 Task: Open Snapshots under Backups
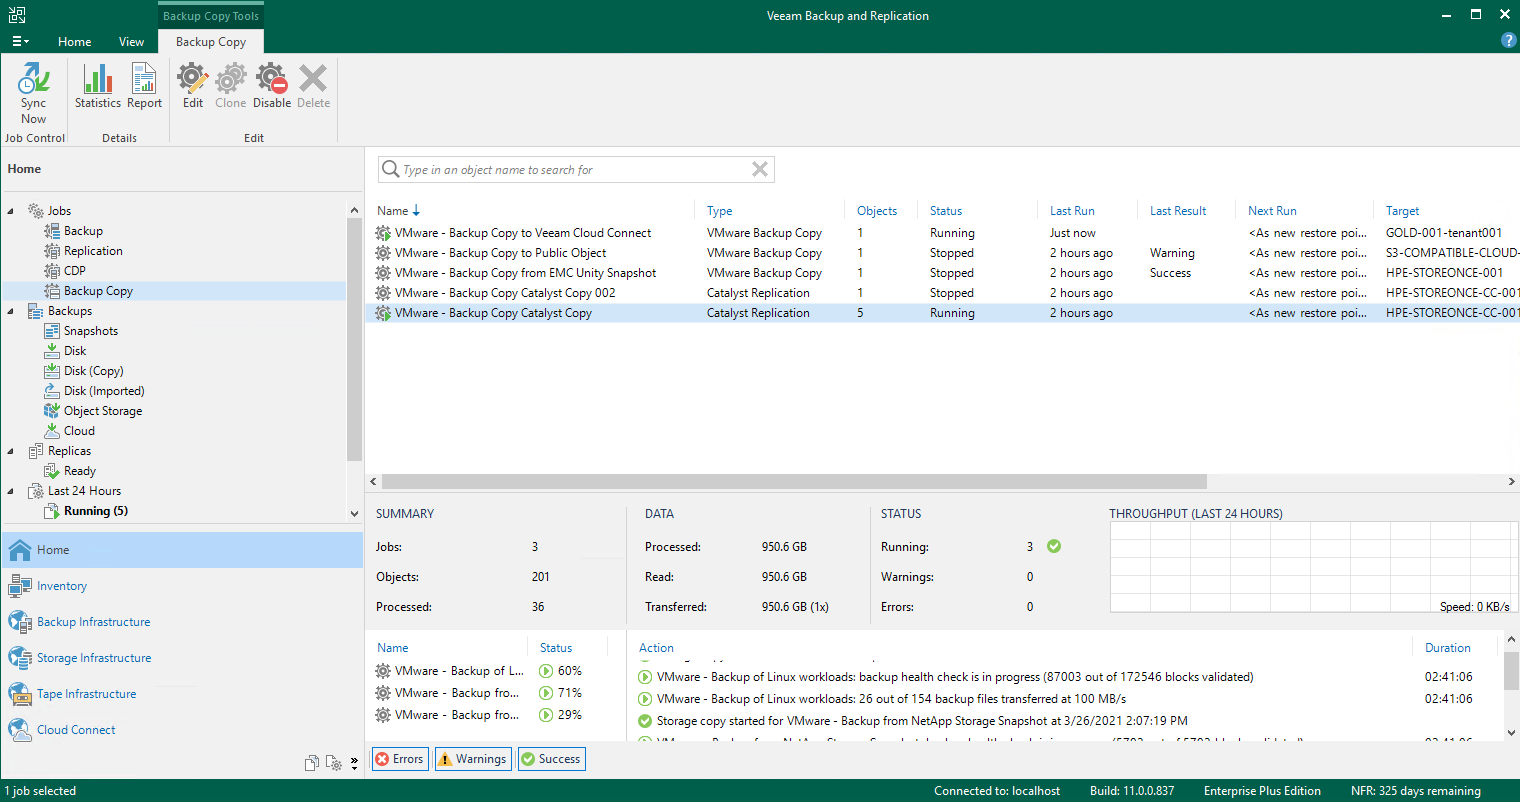point(90,331)
